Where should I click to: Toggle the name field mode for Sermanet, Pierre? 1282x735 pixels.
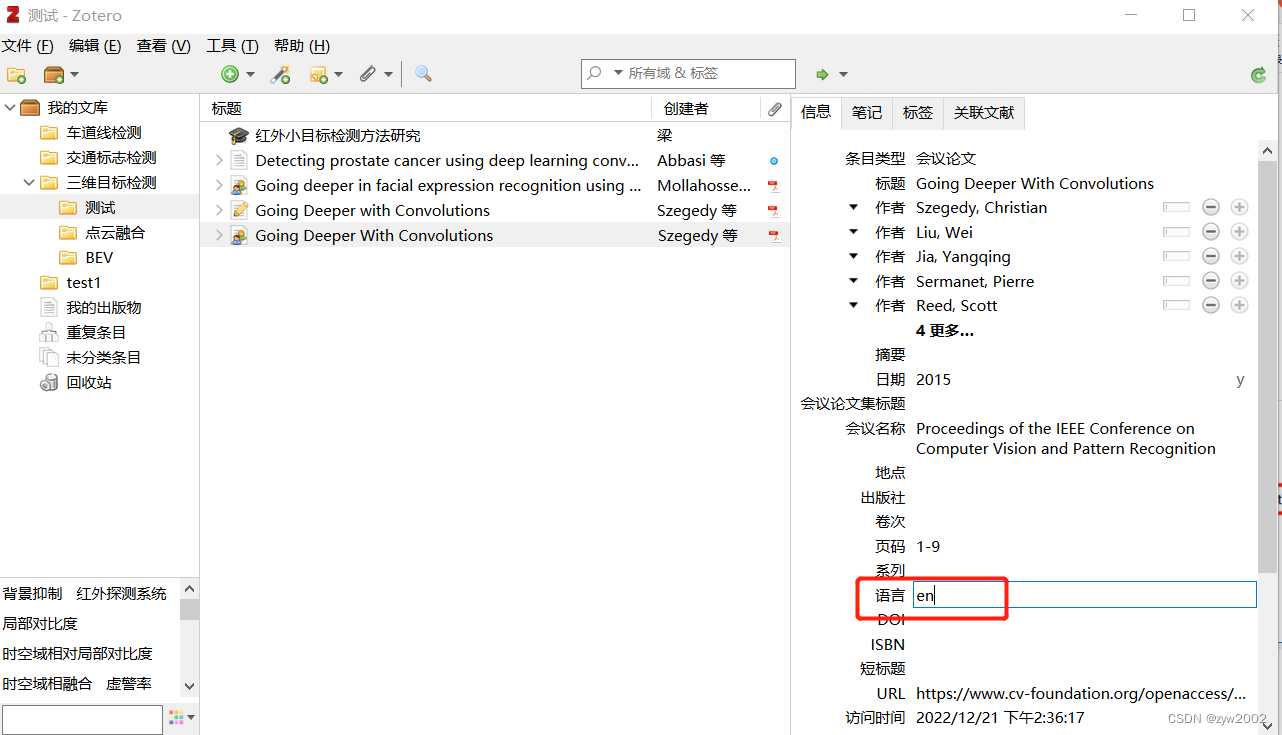coord(1177,281)
